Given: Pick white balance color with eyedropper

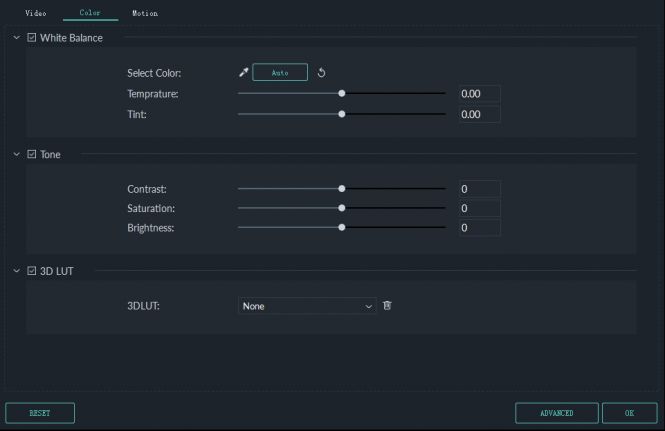Looking at the screenshot, I should [243, 73].
